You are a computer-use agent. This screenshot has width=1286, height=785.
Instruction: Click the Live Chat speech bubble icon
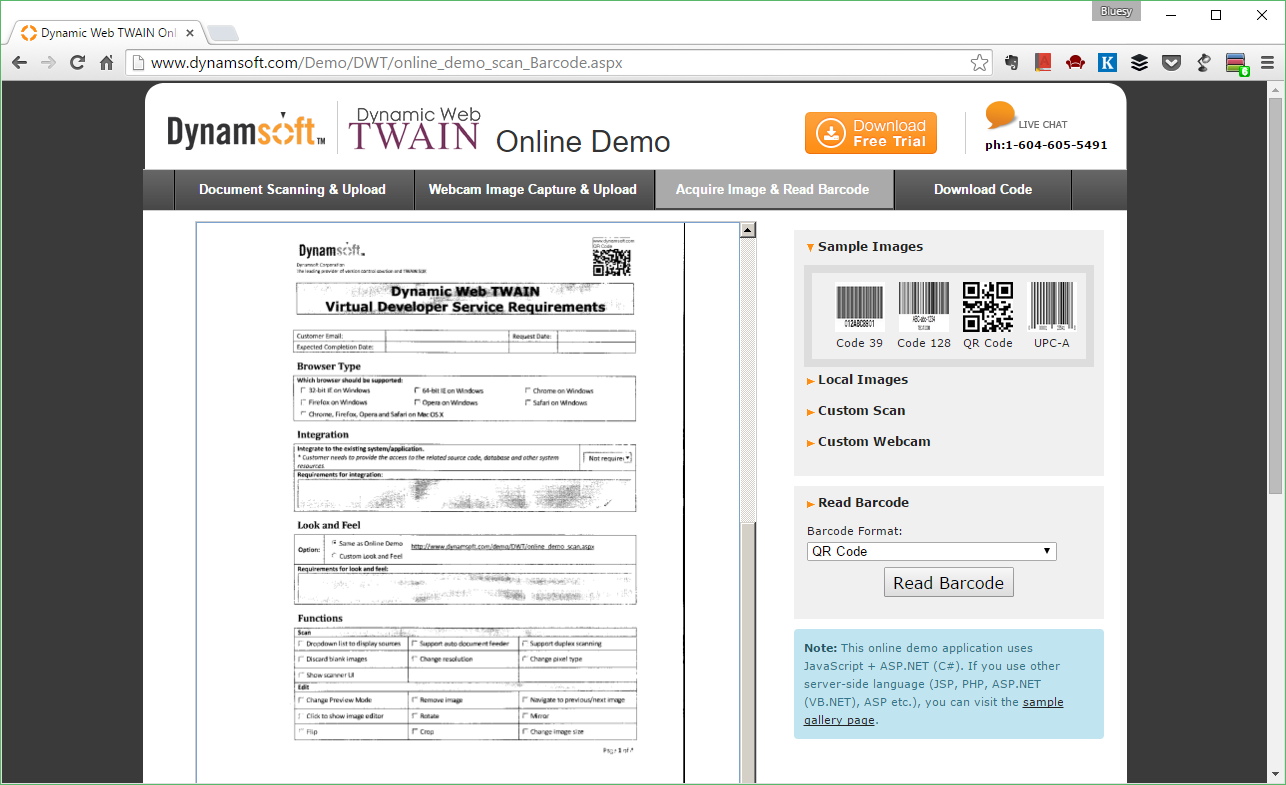[x=1001, y=115]
